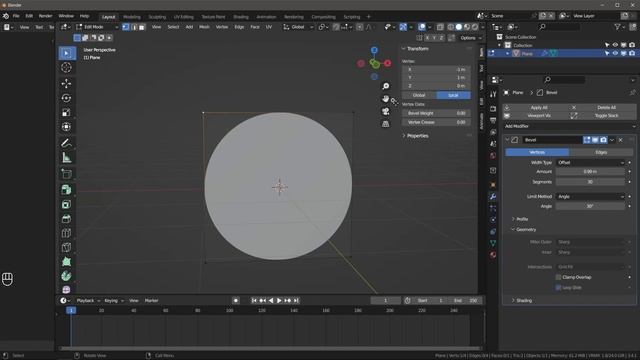This screenshot has width=640, height=360.
Task: Click the viewport pan hand icon
Action: 385,99
